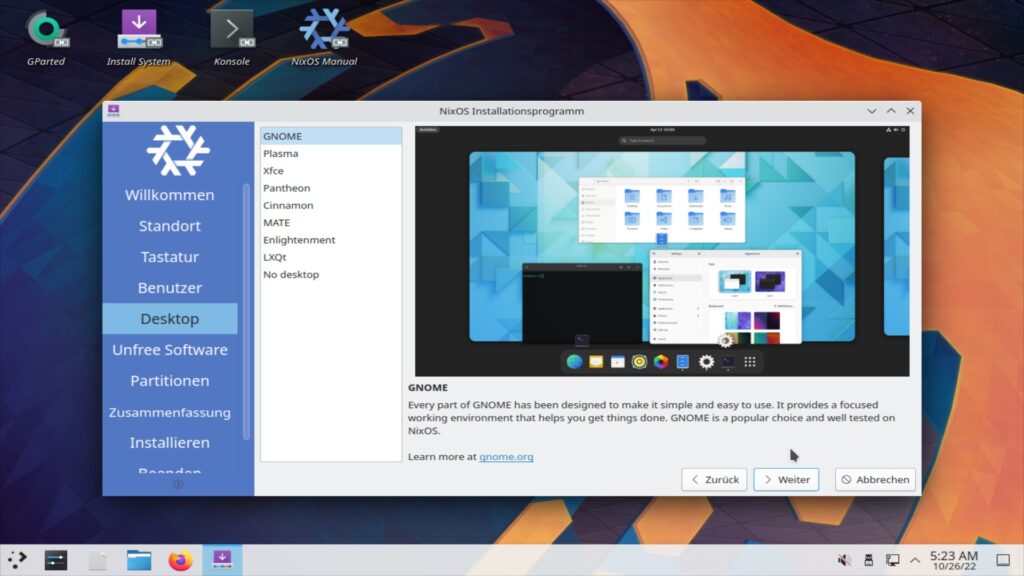The height and width of the screenshot is (576, 1024).
Task: Choose Pantheon desktop environment
Action: point(331,188)
